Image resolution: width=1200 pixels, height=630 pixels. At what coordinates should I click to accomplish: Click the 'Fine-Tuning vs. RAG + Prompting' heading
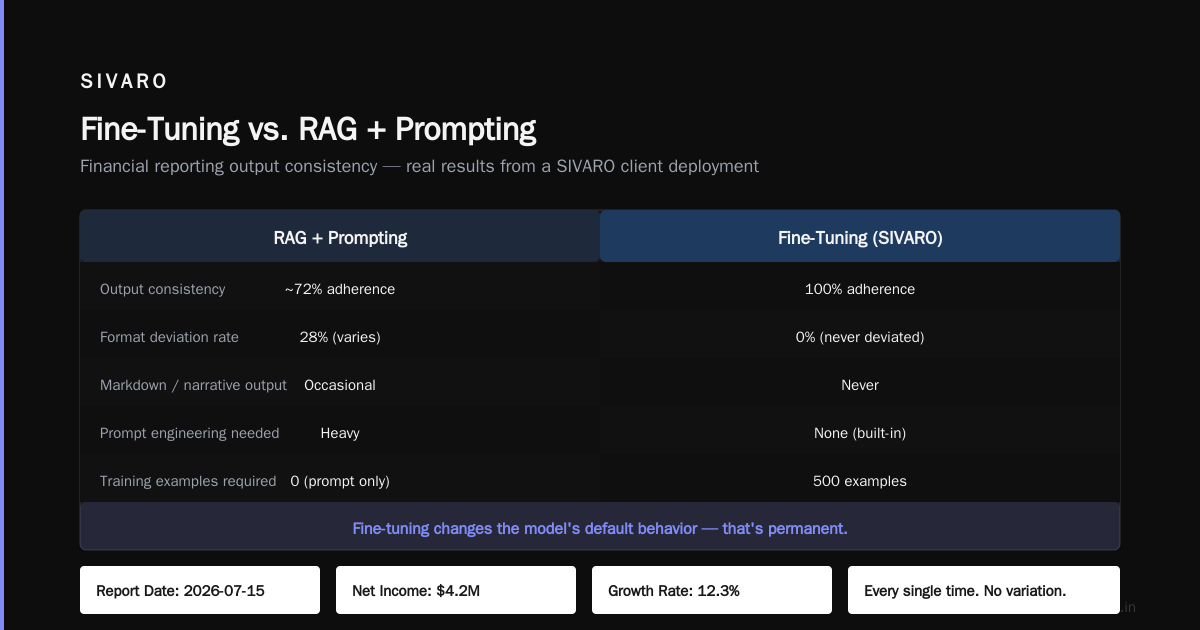[308, 129]
